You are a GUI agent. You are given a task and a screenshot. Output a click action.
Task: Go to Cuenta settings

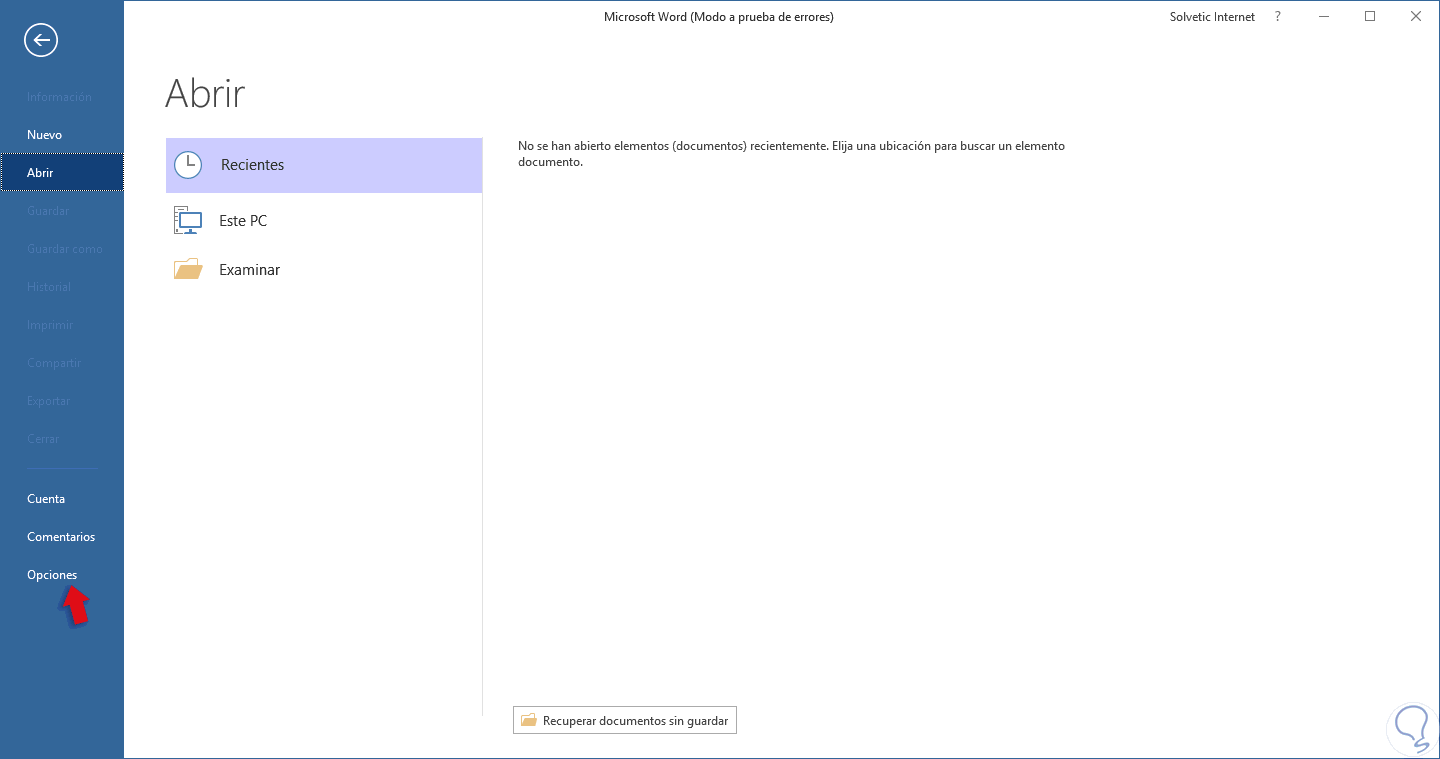tap(46, 498)
